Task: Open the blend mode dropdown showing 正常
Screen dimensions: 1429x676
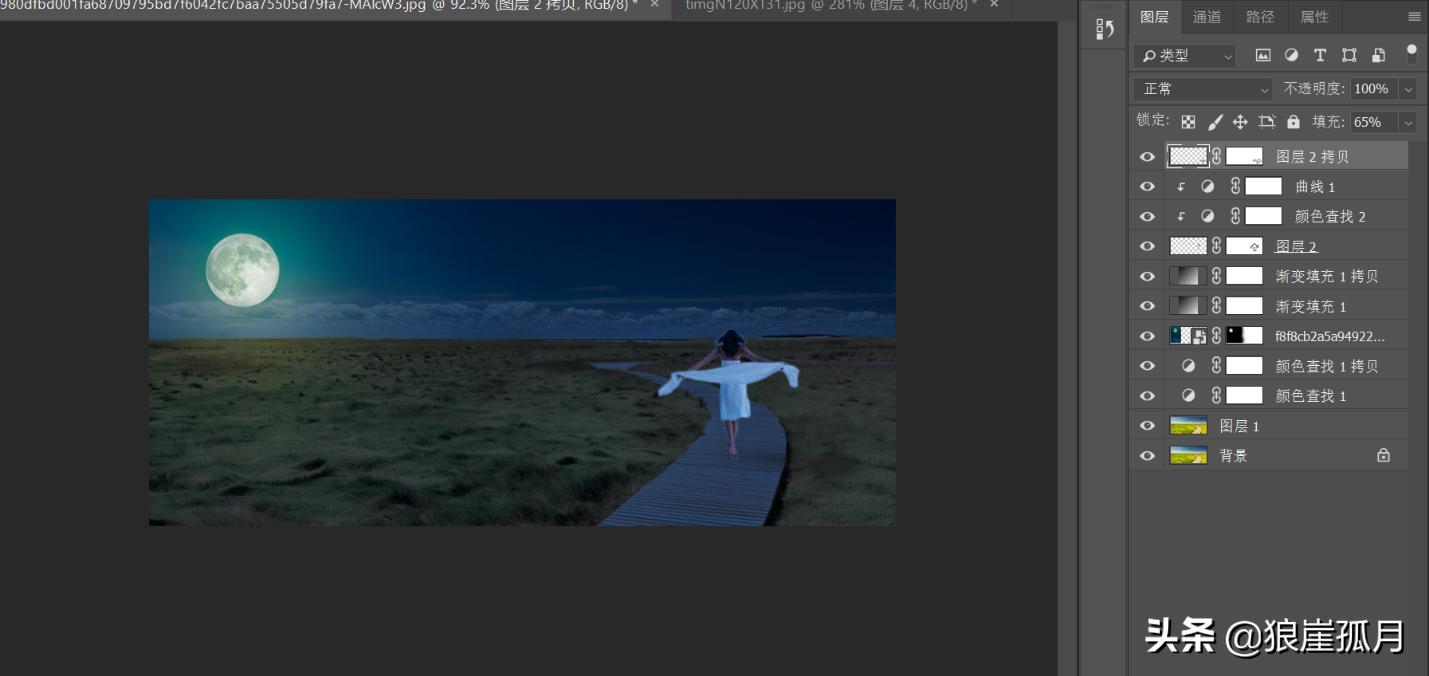Action: pyautogui.click(x=1200, y=89)
